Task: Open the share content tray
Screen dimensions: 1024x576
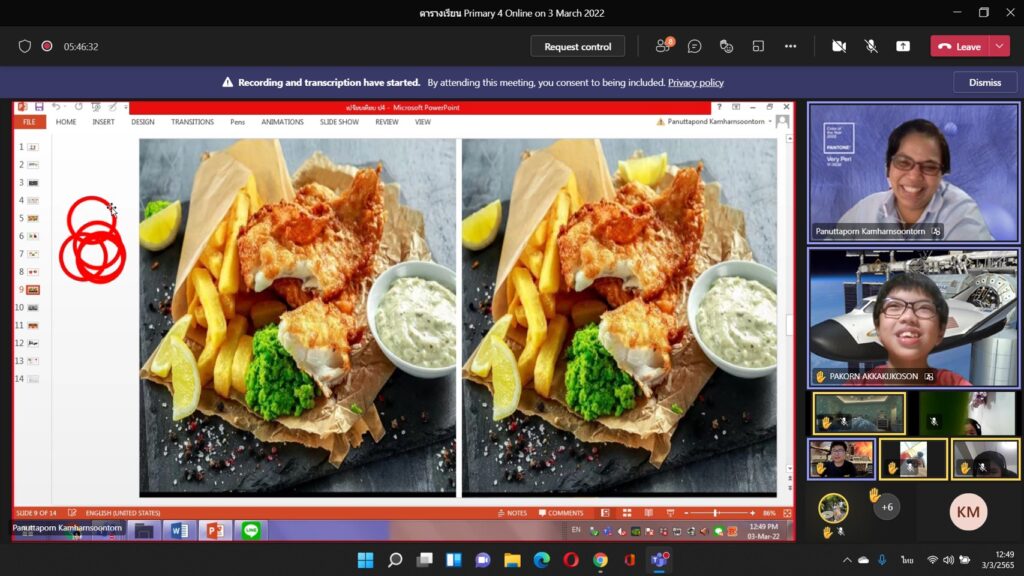Action: (x=903, y=46)
